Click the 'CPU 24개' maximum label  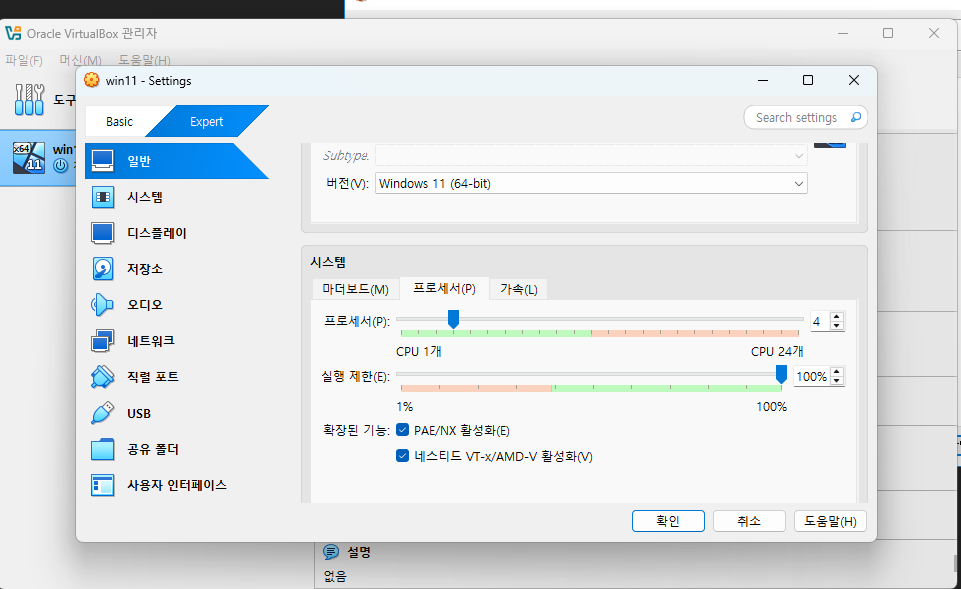[x=777, y=351]
